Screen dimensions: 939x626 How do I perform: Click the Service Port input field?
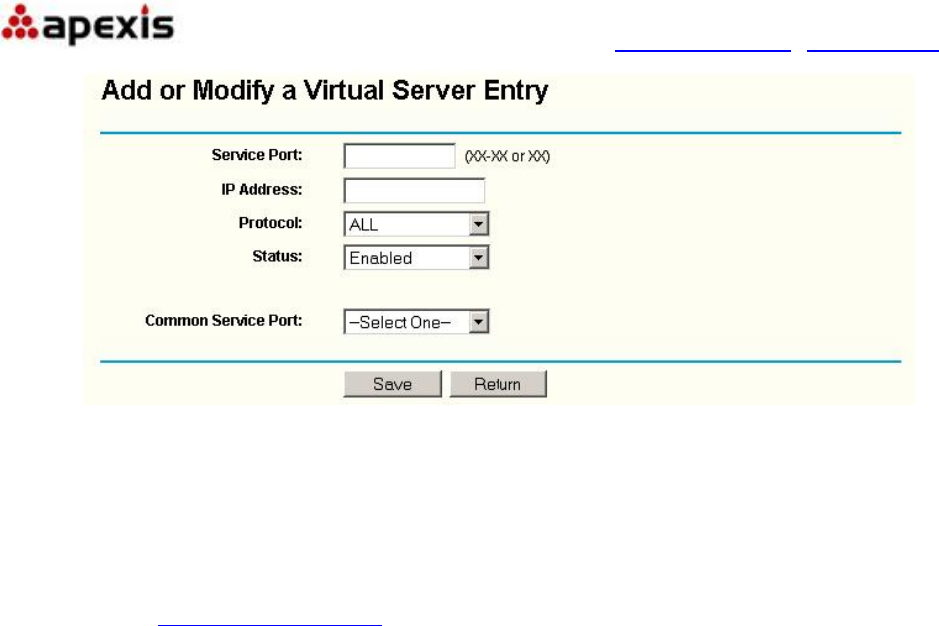399,156
